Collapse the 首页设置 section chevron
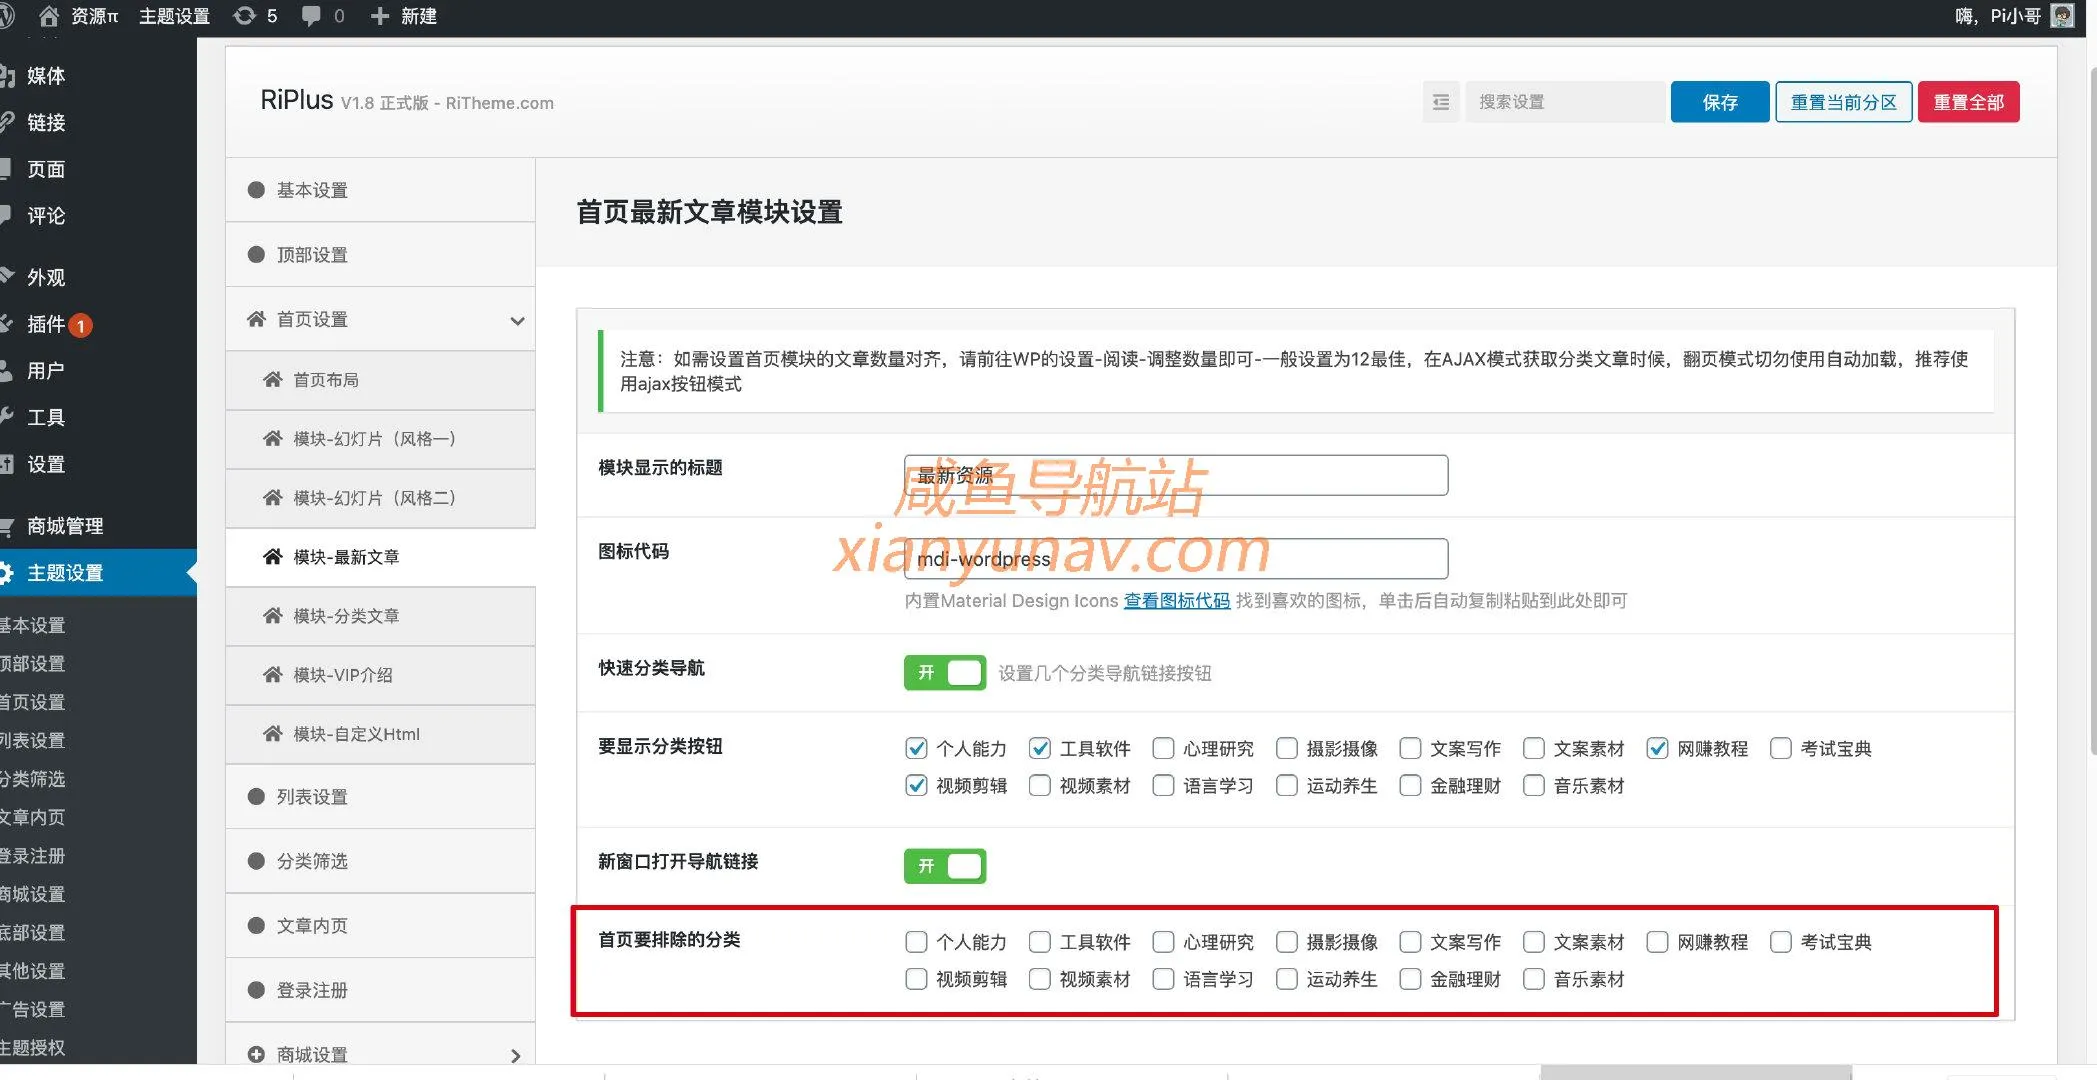The width and height of the screenshot is (2097, 1080). [x=517, y=321]
